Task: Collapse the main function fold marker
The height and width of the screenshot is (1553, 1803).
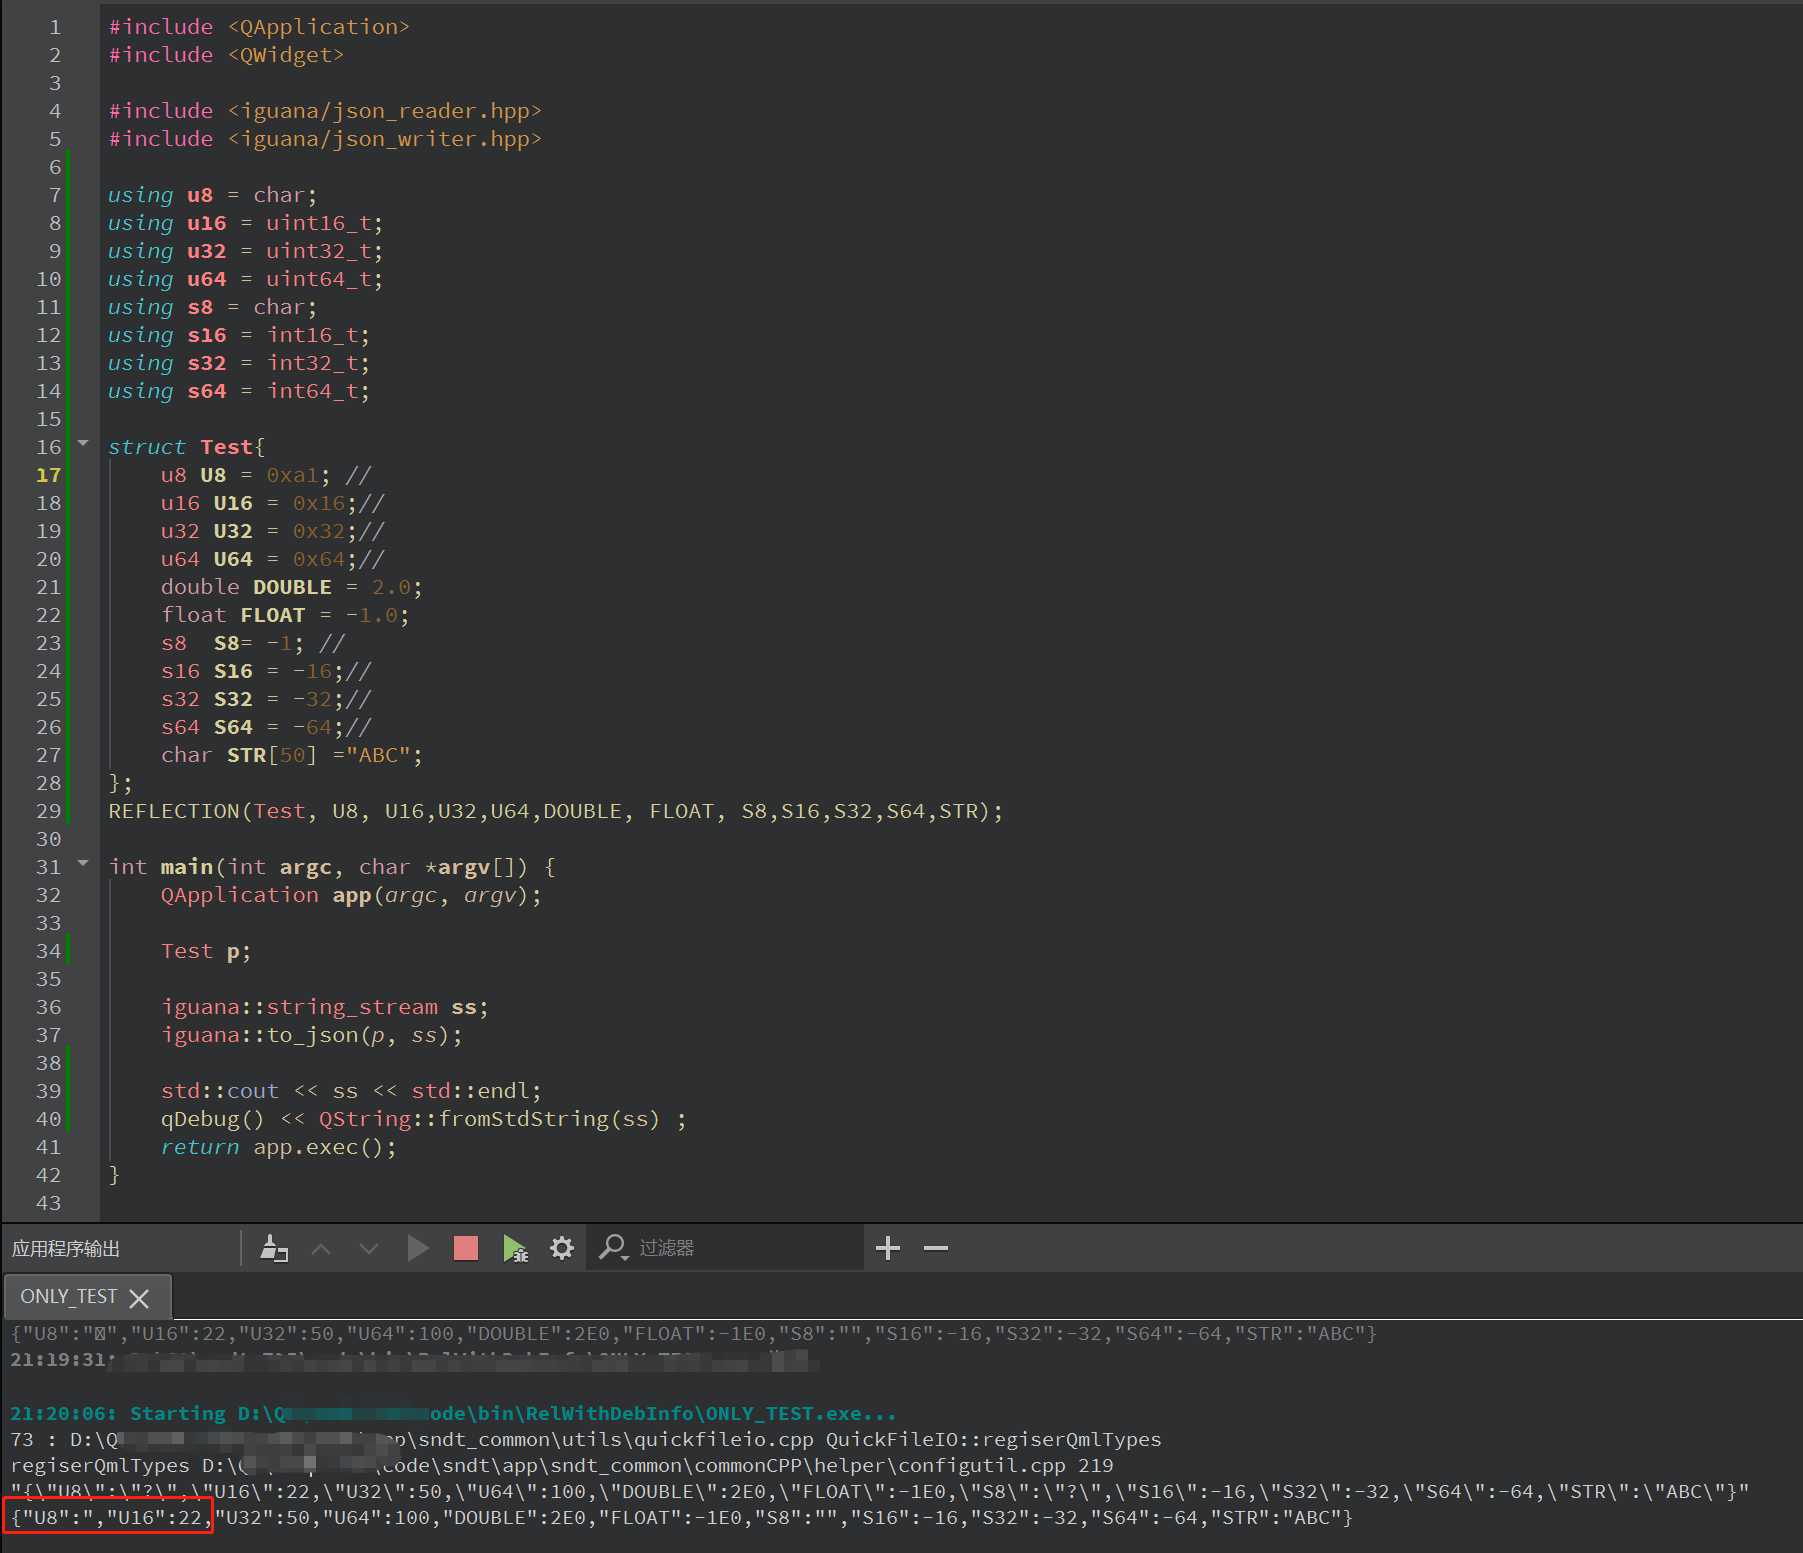Action: (x=83, y=863)
